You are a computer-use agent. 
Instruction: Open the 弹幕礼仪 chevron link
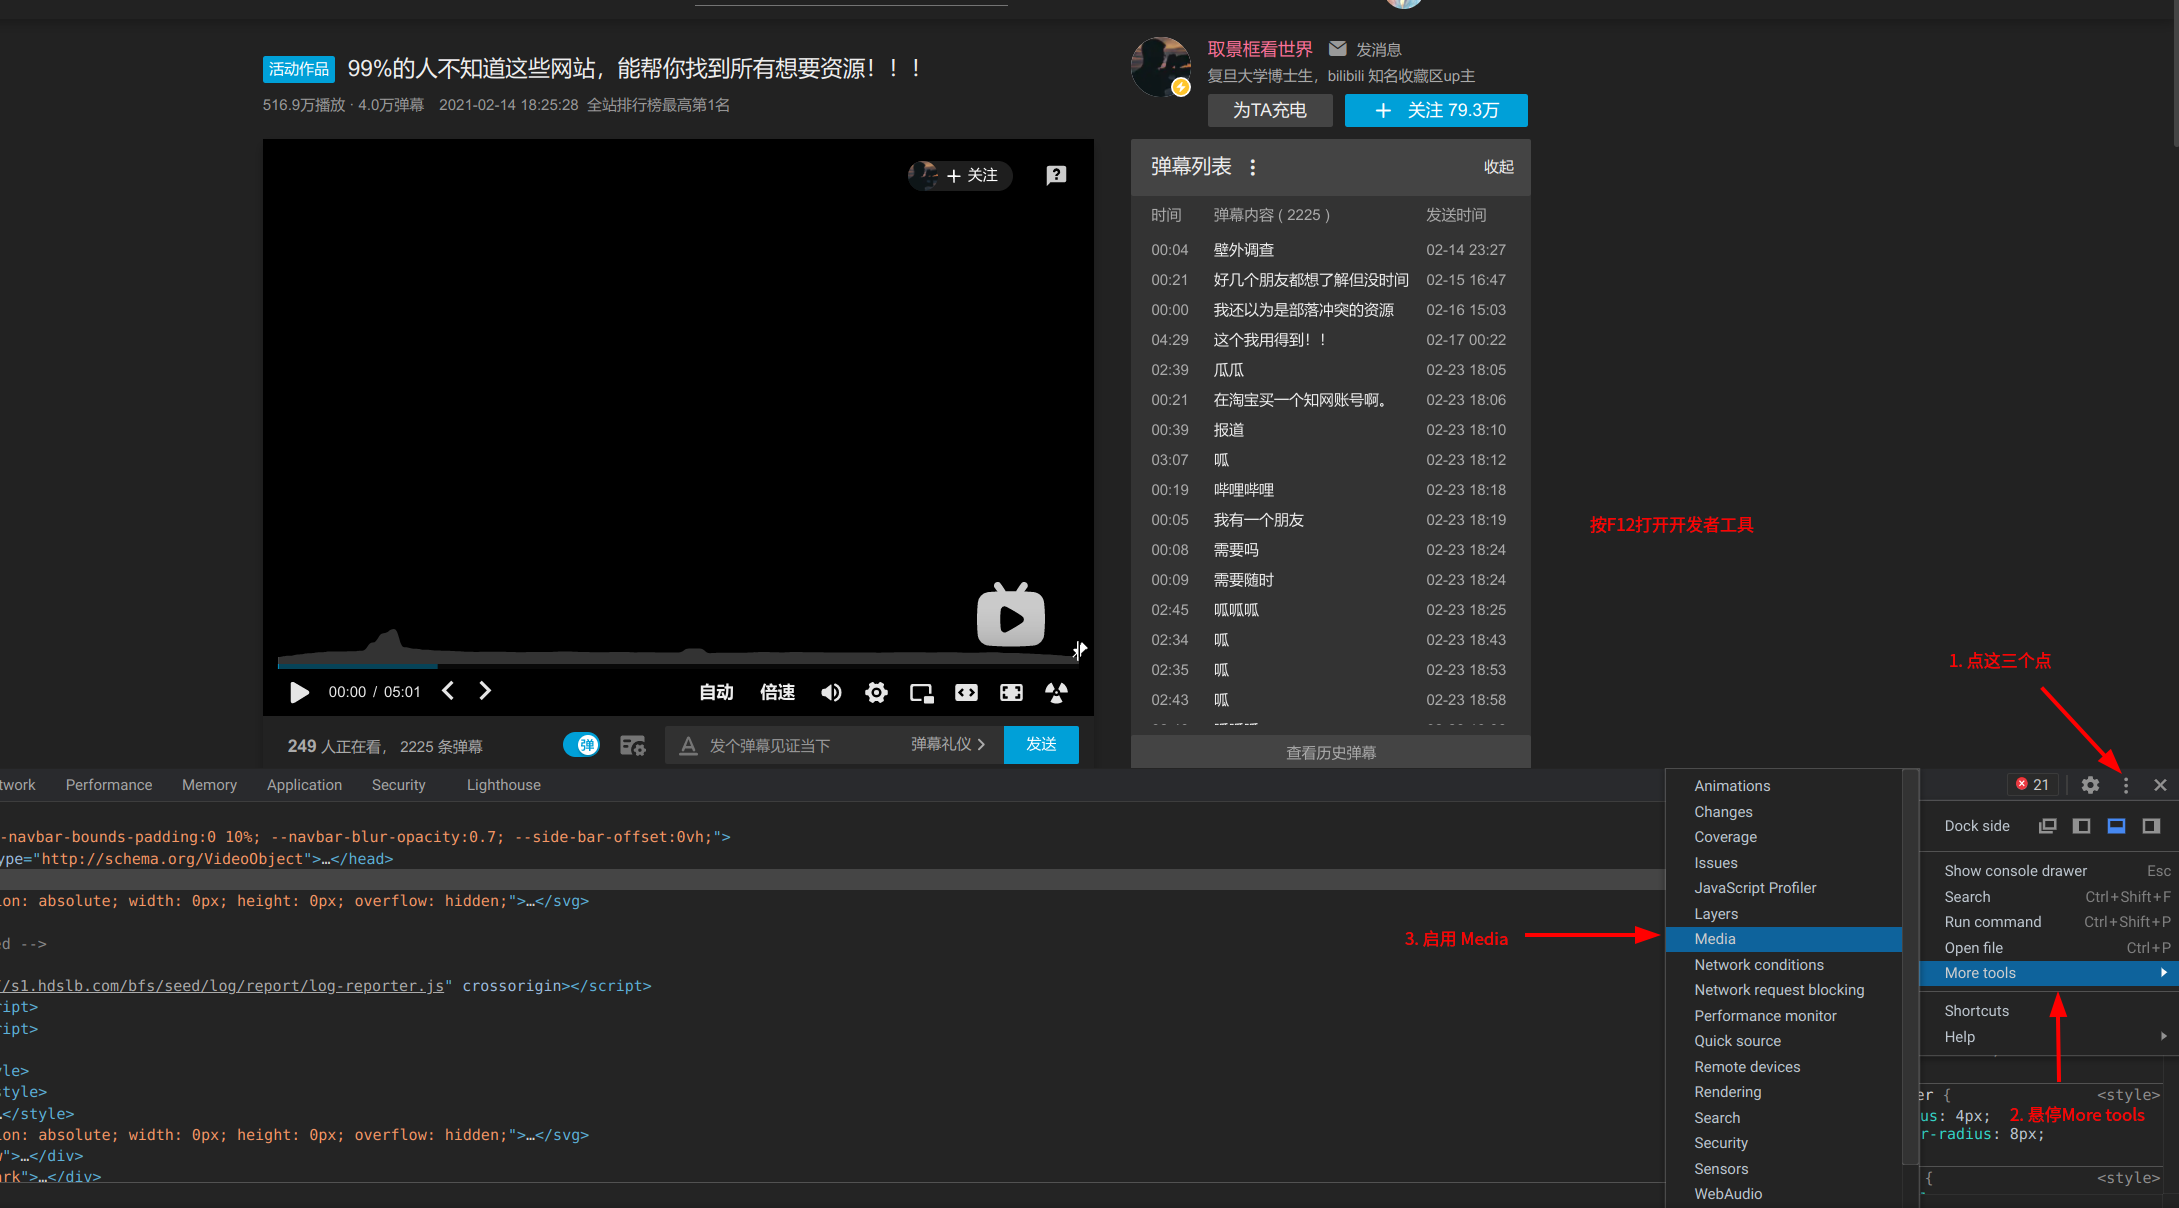[x=948, y=745]
